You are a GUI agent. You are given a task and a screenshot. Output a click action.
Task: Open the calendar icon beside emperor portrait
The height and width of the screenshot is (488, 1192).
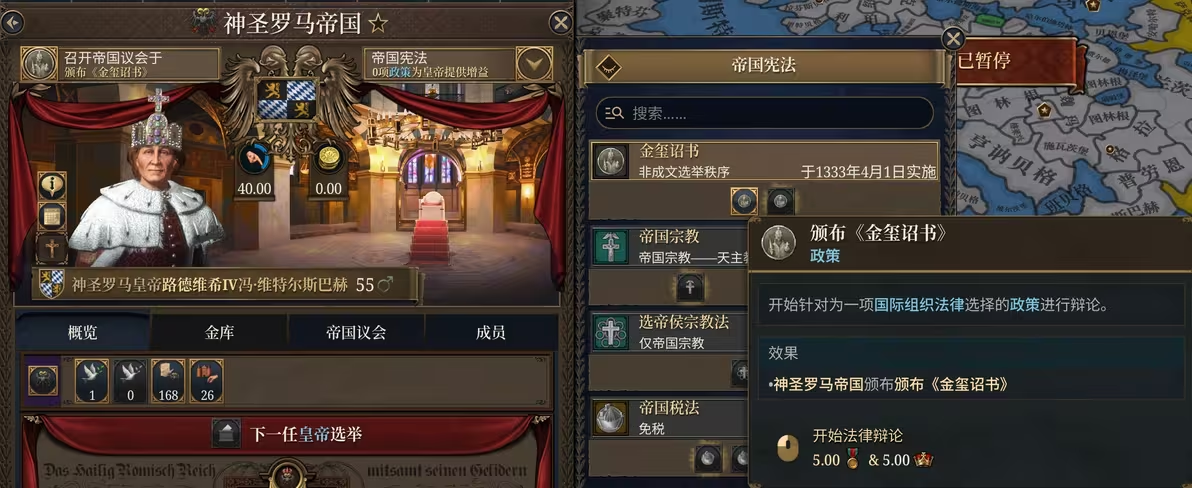pos(52,217)
